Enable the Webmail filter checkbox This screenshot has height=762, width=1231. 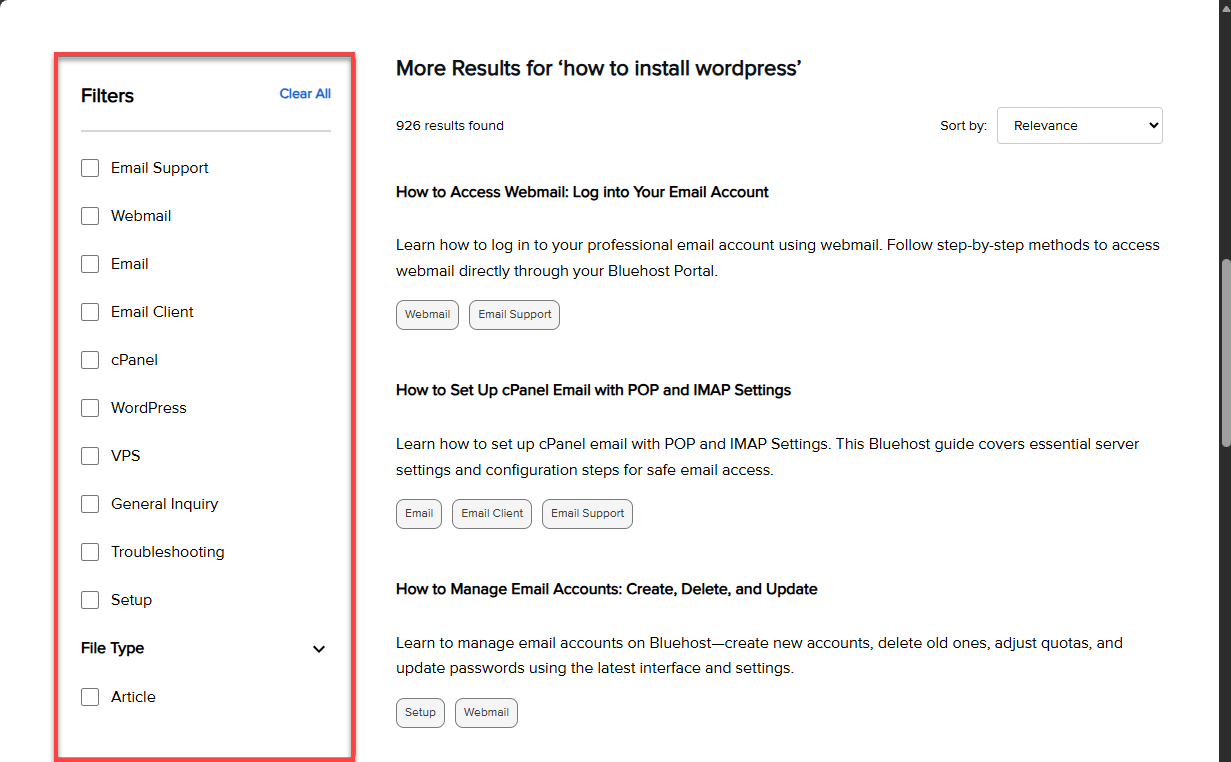(x=90, y=216)
